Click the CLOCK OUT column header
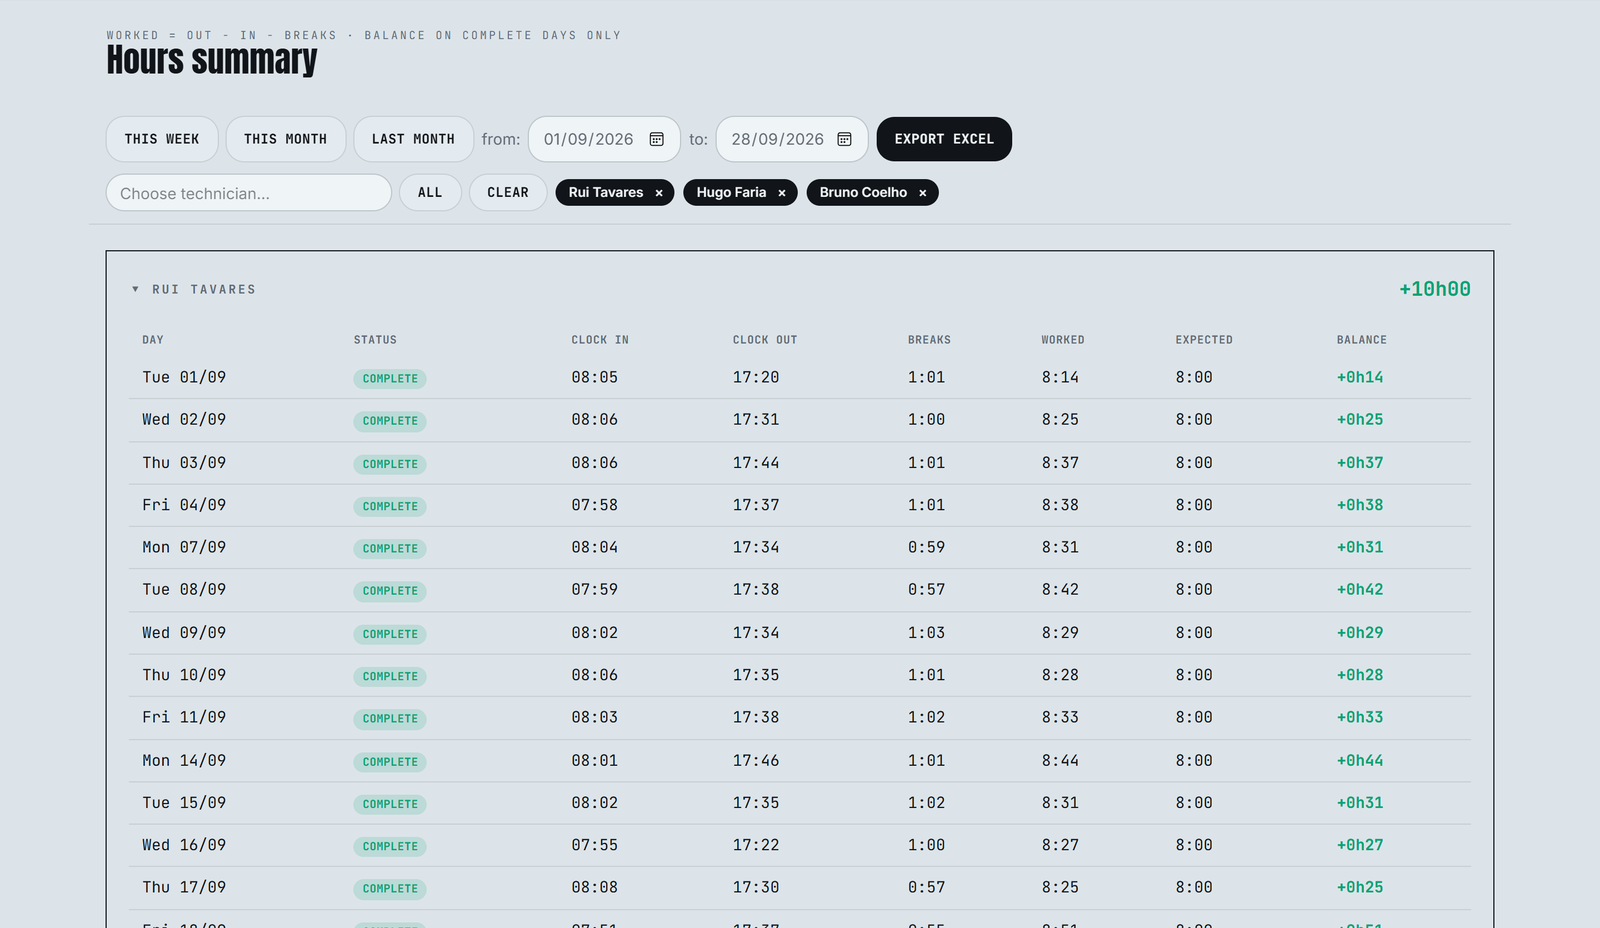The height and width of the screenshot is (928, 1600). (x=765, y=340)
